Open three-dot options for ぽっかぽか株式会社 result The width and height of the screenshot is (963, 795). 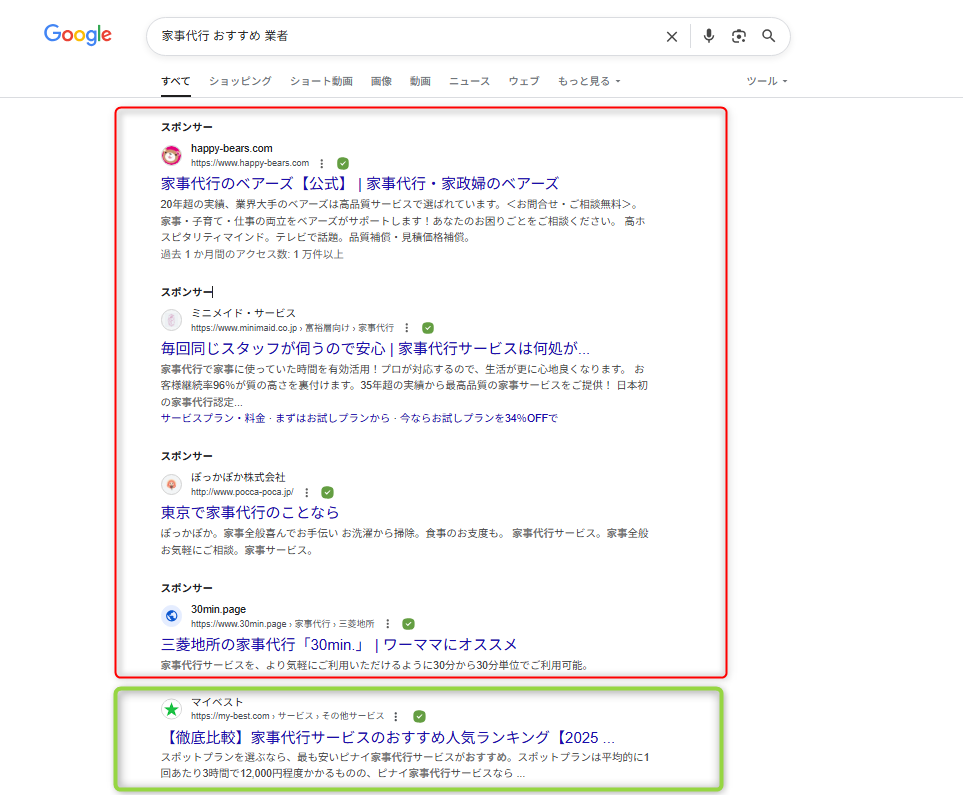point(307,493)
